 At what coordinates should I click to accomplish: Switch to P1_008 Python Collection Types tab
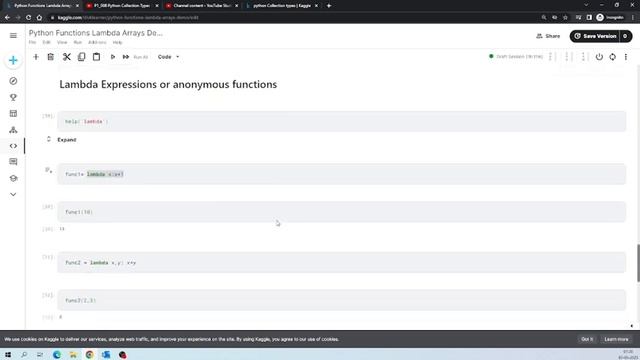pos(122,6)
